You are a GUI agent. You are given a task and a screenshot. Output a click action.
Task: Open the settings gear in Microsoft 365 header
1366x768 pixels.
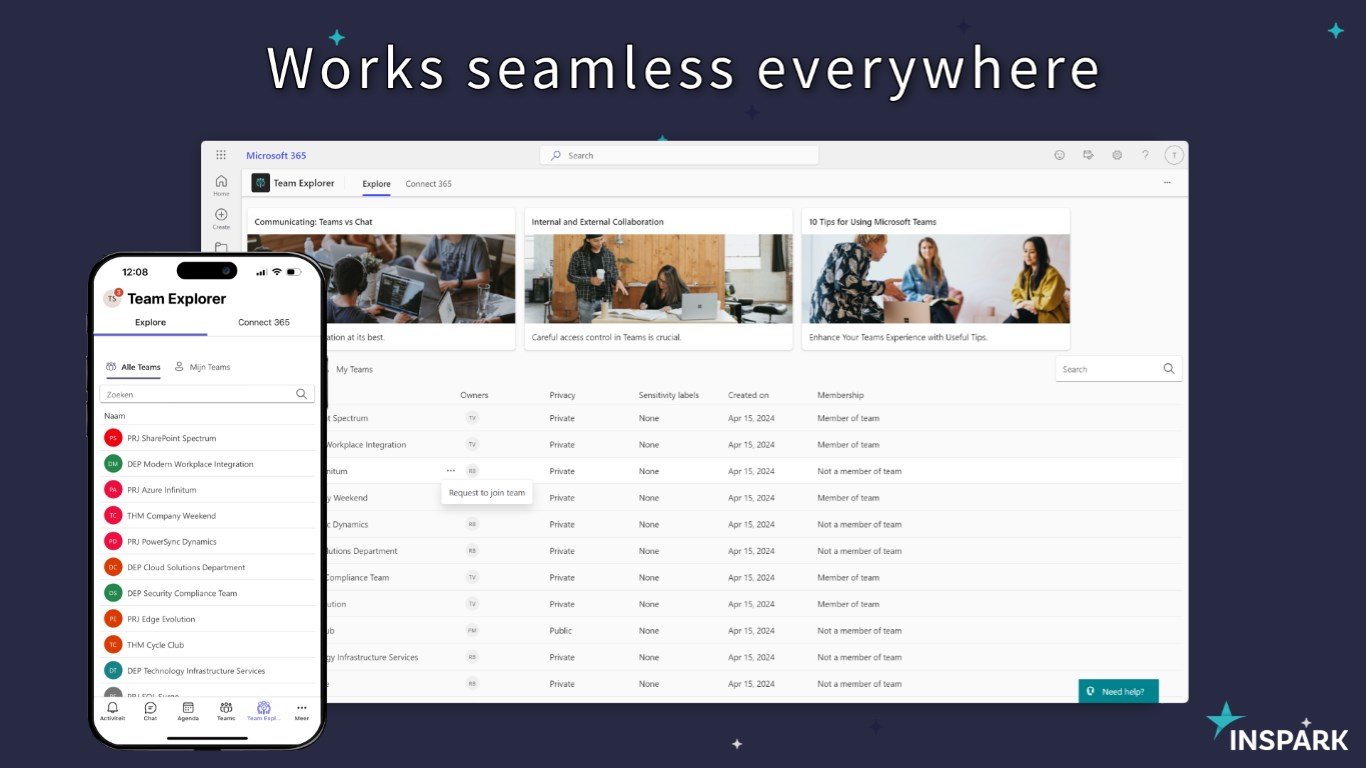(x=1117, y=155)
